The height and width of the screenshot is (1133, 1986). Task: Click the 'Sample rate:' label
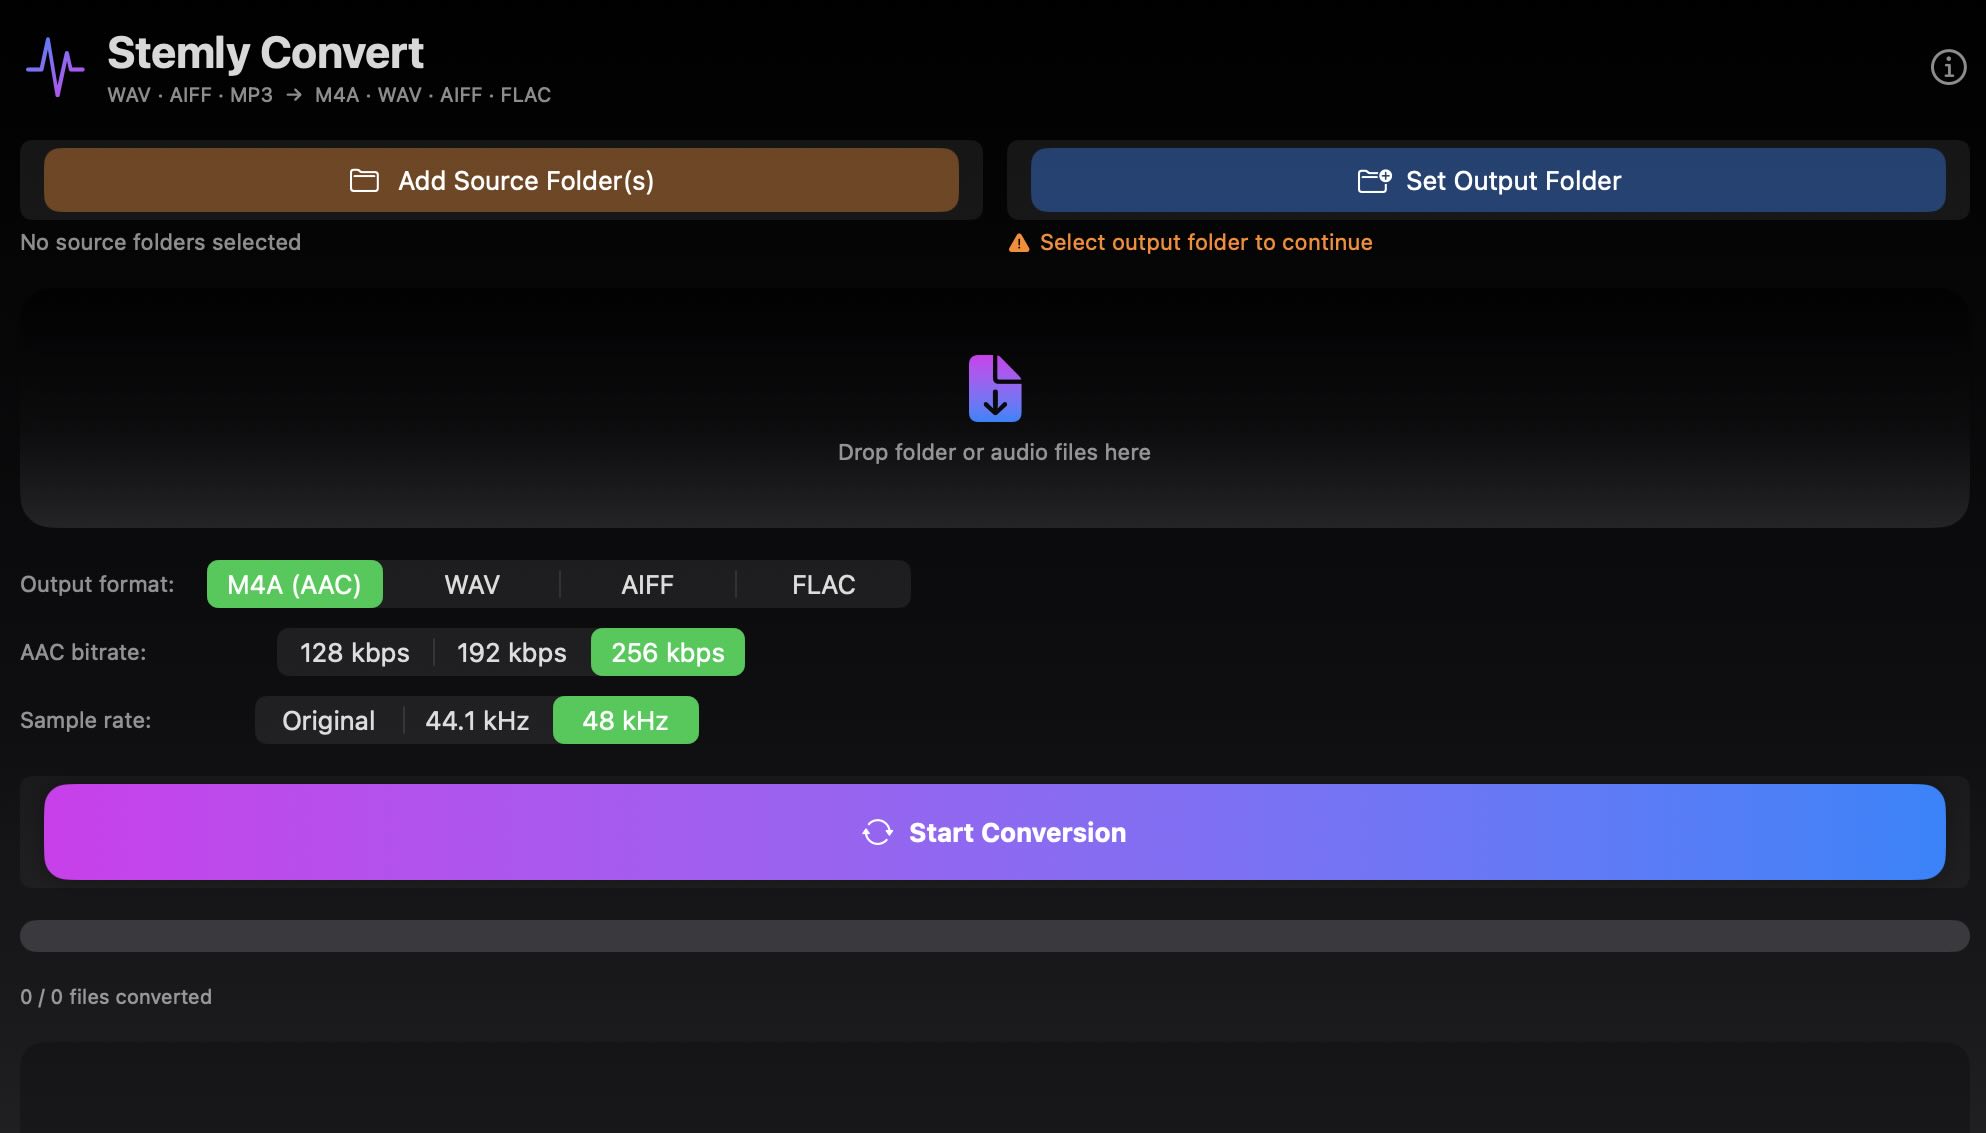pos(86,720)
